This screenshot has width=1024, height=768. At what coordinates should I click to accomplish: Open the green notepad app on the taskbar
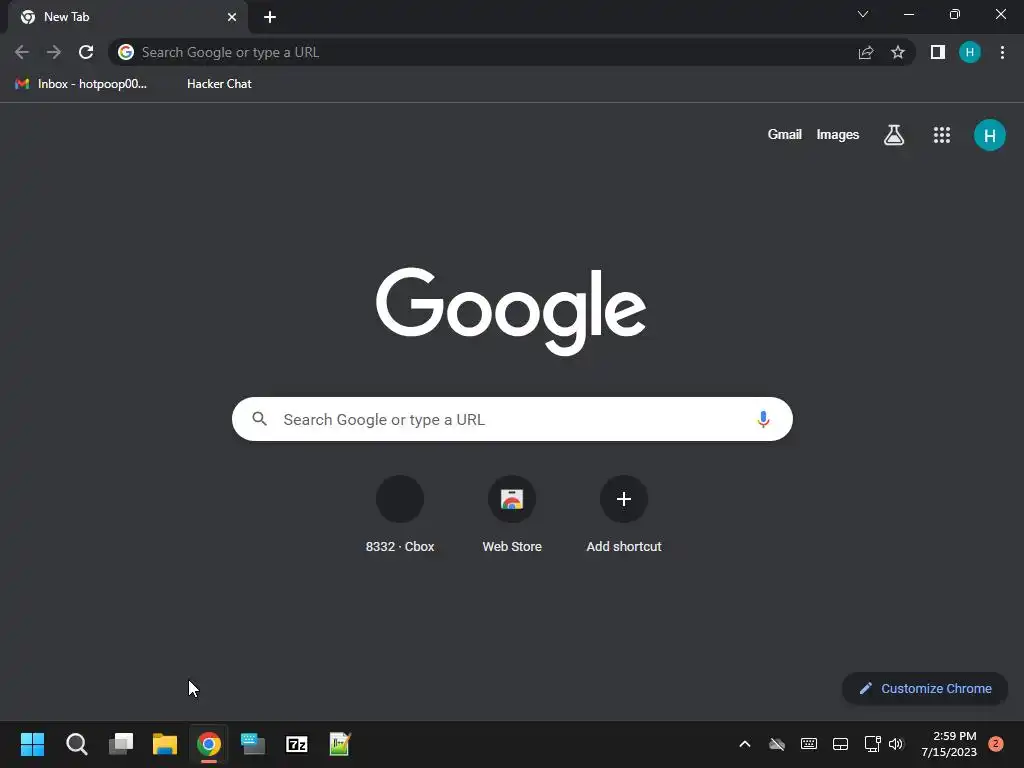tap(340, 744)
